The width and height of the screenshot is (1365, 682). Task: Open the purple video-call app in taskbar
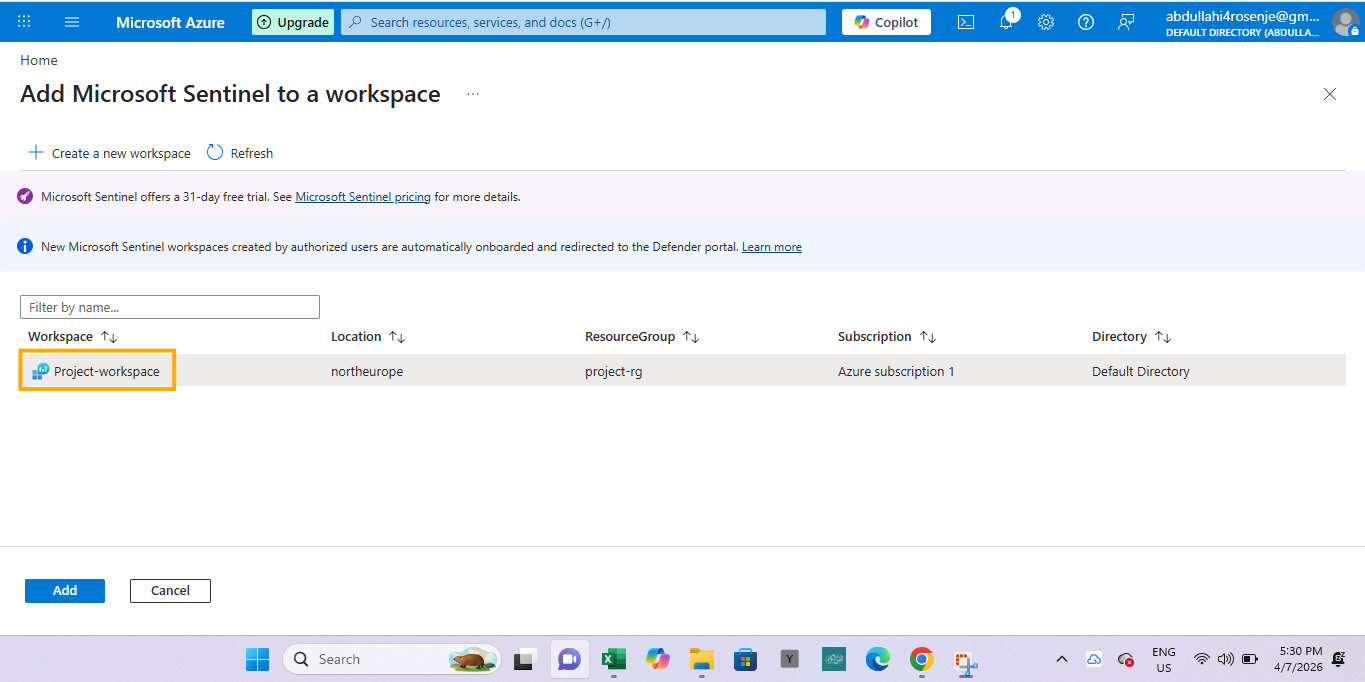click(x=570, y=659)
